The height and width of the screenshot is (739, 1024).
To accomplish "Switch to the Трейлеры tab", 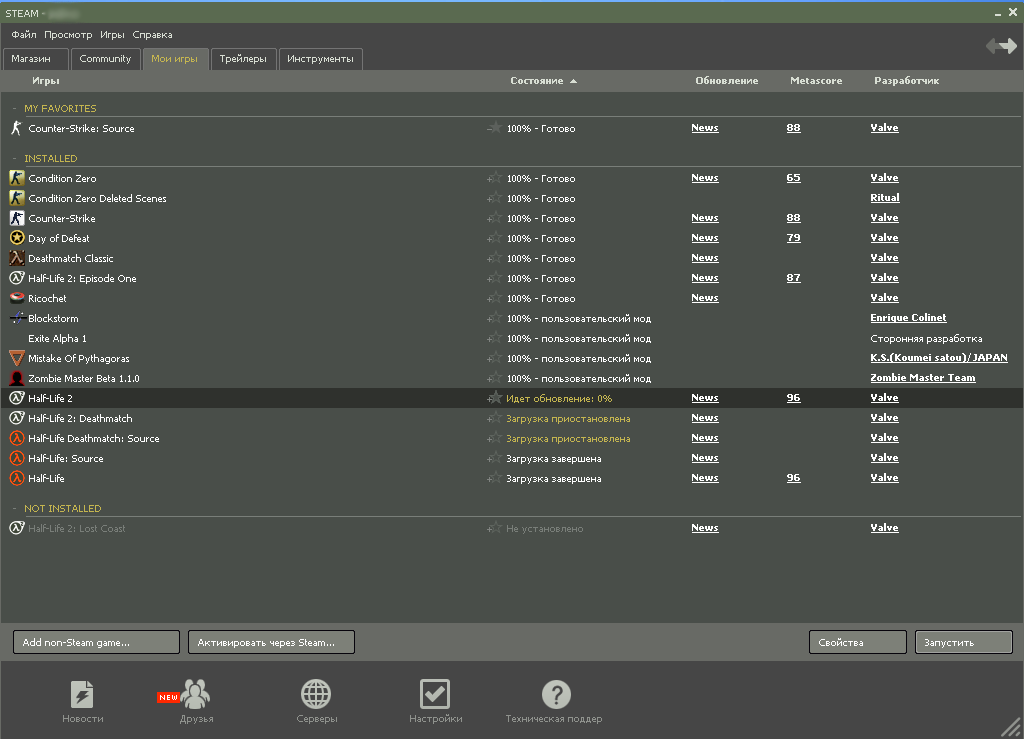I will 243,59.
